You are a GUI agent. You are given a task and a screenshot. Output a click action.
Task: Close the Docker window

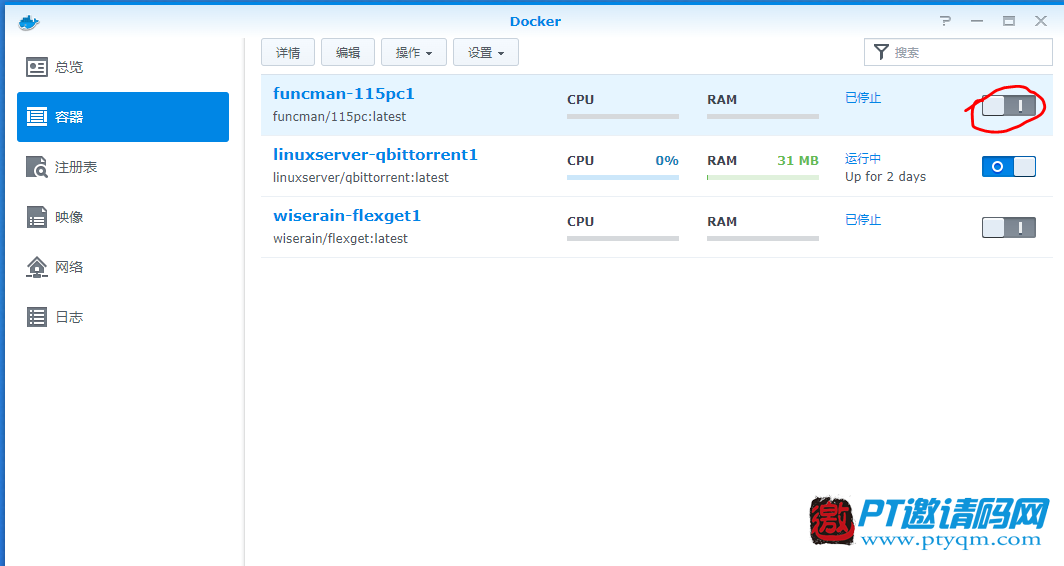tap(1041, 21)
